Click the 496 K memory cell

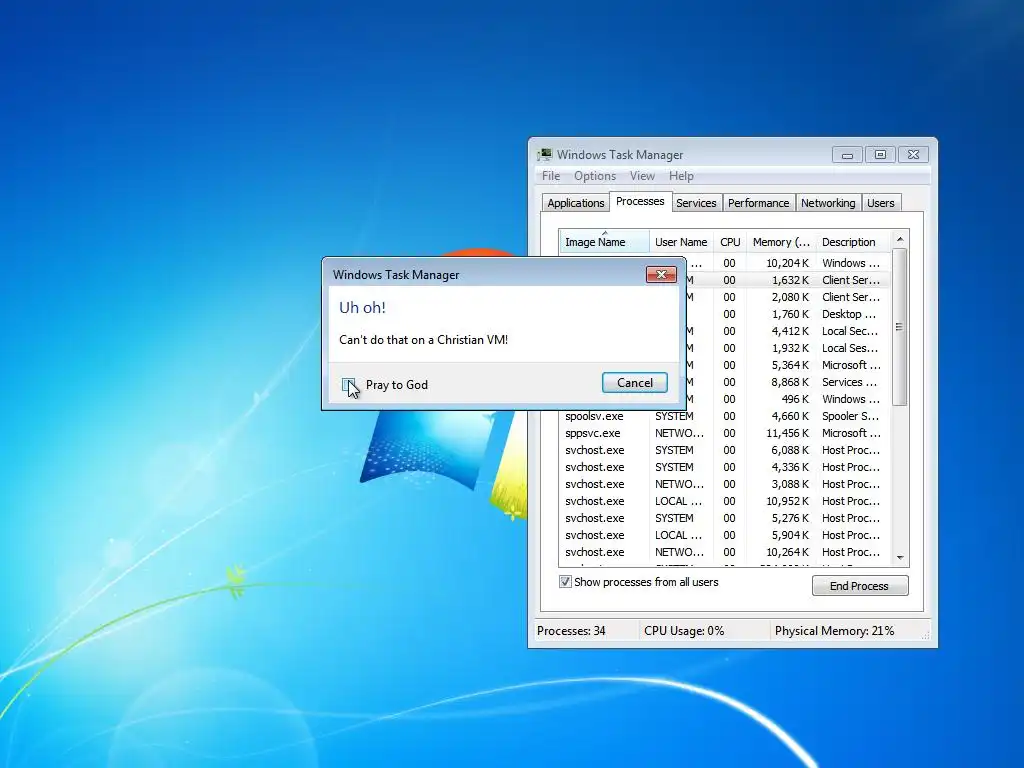(795, 399)
